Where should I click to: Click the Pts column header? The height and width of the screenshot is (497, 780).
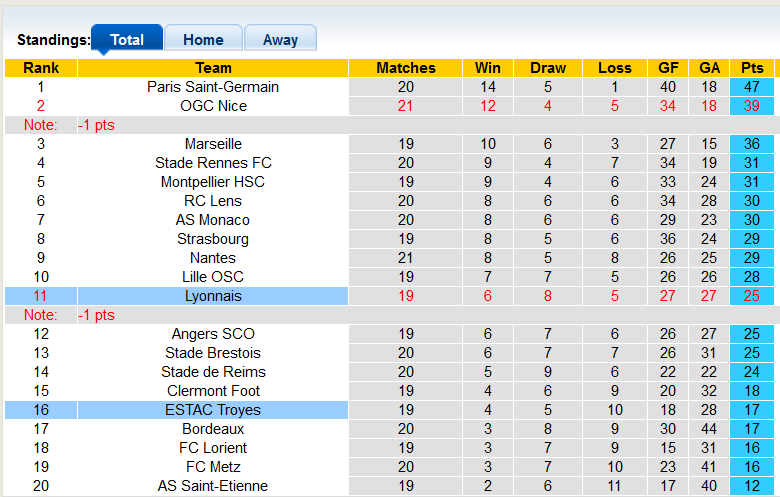tap(752, 68)
